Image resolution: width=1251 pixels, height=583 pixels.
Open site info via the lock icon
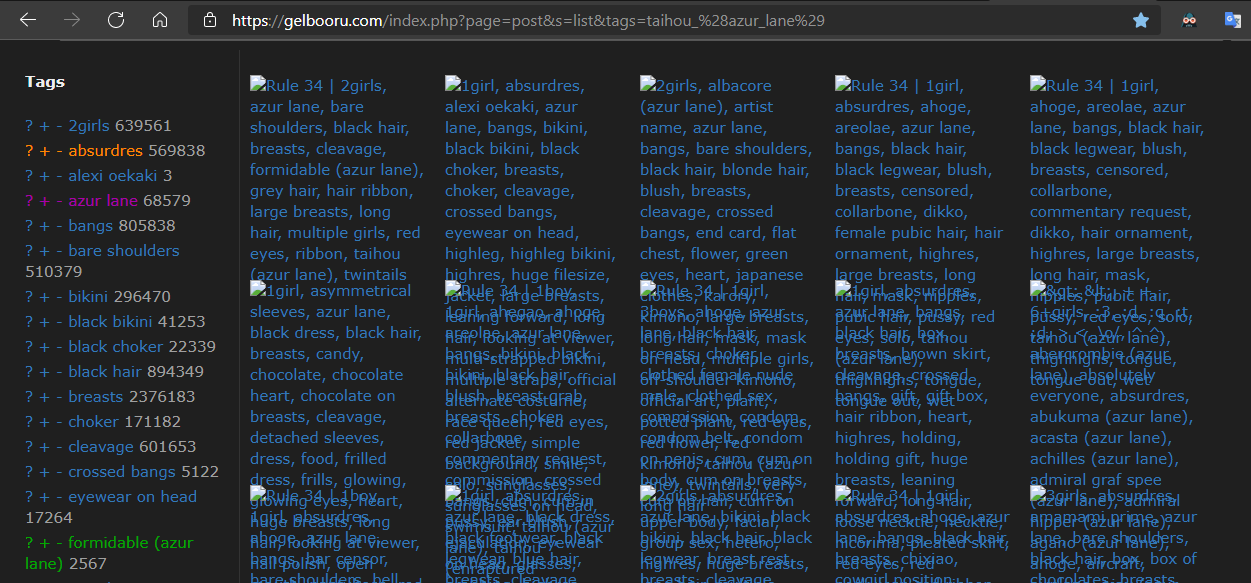pos(208,19)
